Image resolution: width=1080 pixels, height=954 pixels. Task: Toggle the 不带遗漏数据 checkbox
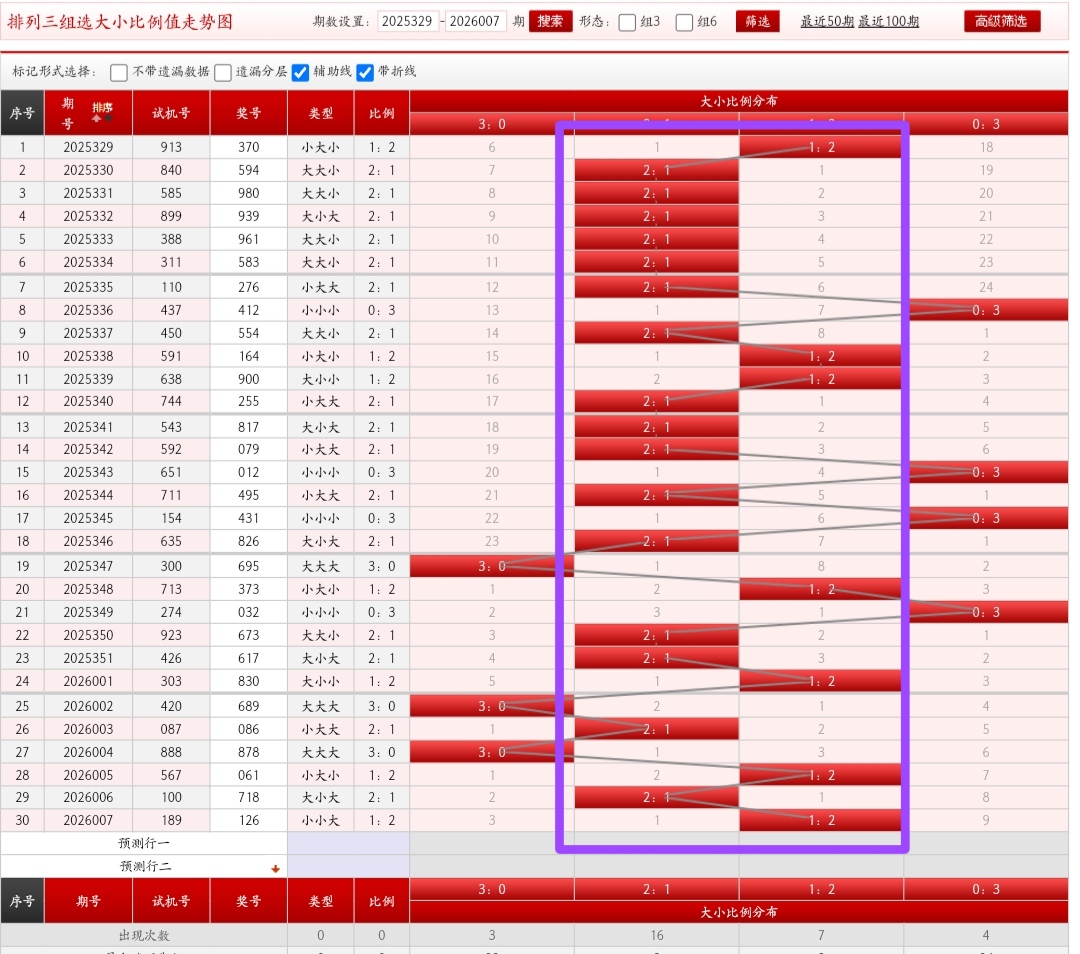[x=119, y=72]
